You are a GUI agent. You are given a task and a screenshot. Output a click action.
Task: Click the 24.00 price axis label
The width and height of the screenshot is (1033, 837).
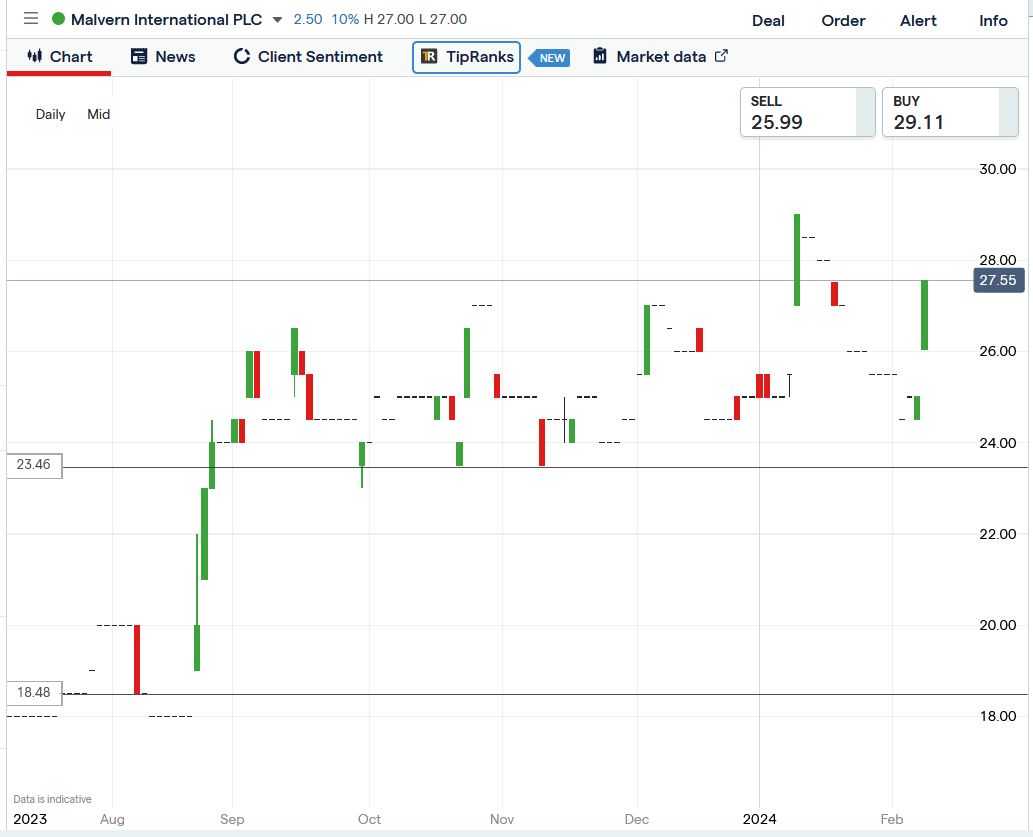997,443
